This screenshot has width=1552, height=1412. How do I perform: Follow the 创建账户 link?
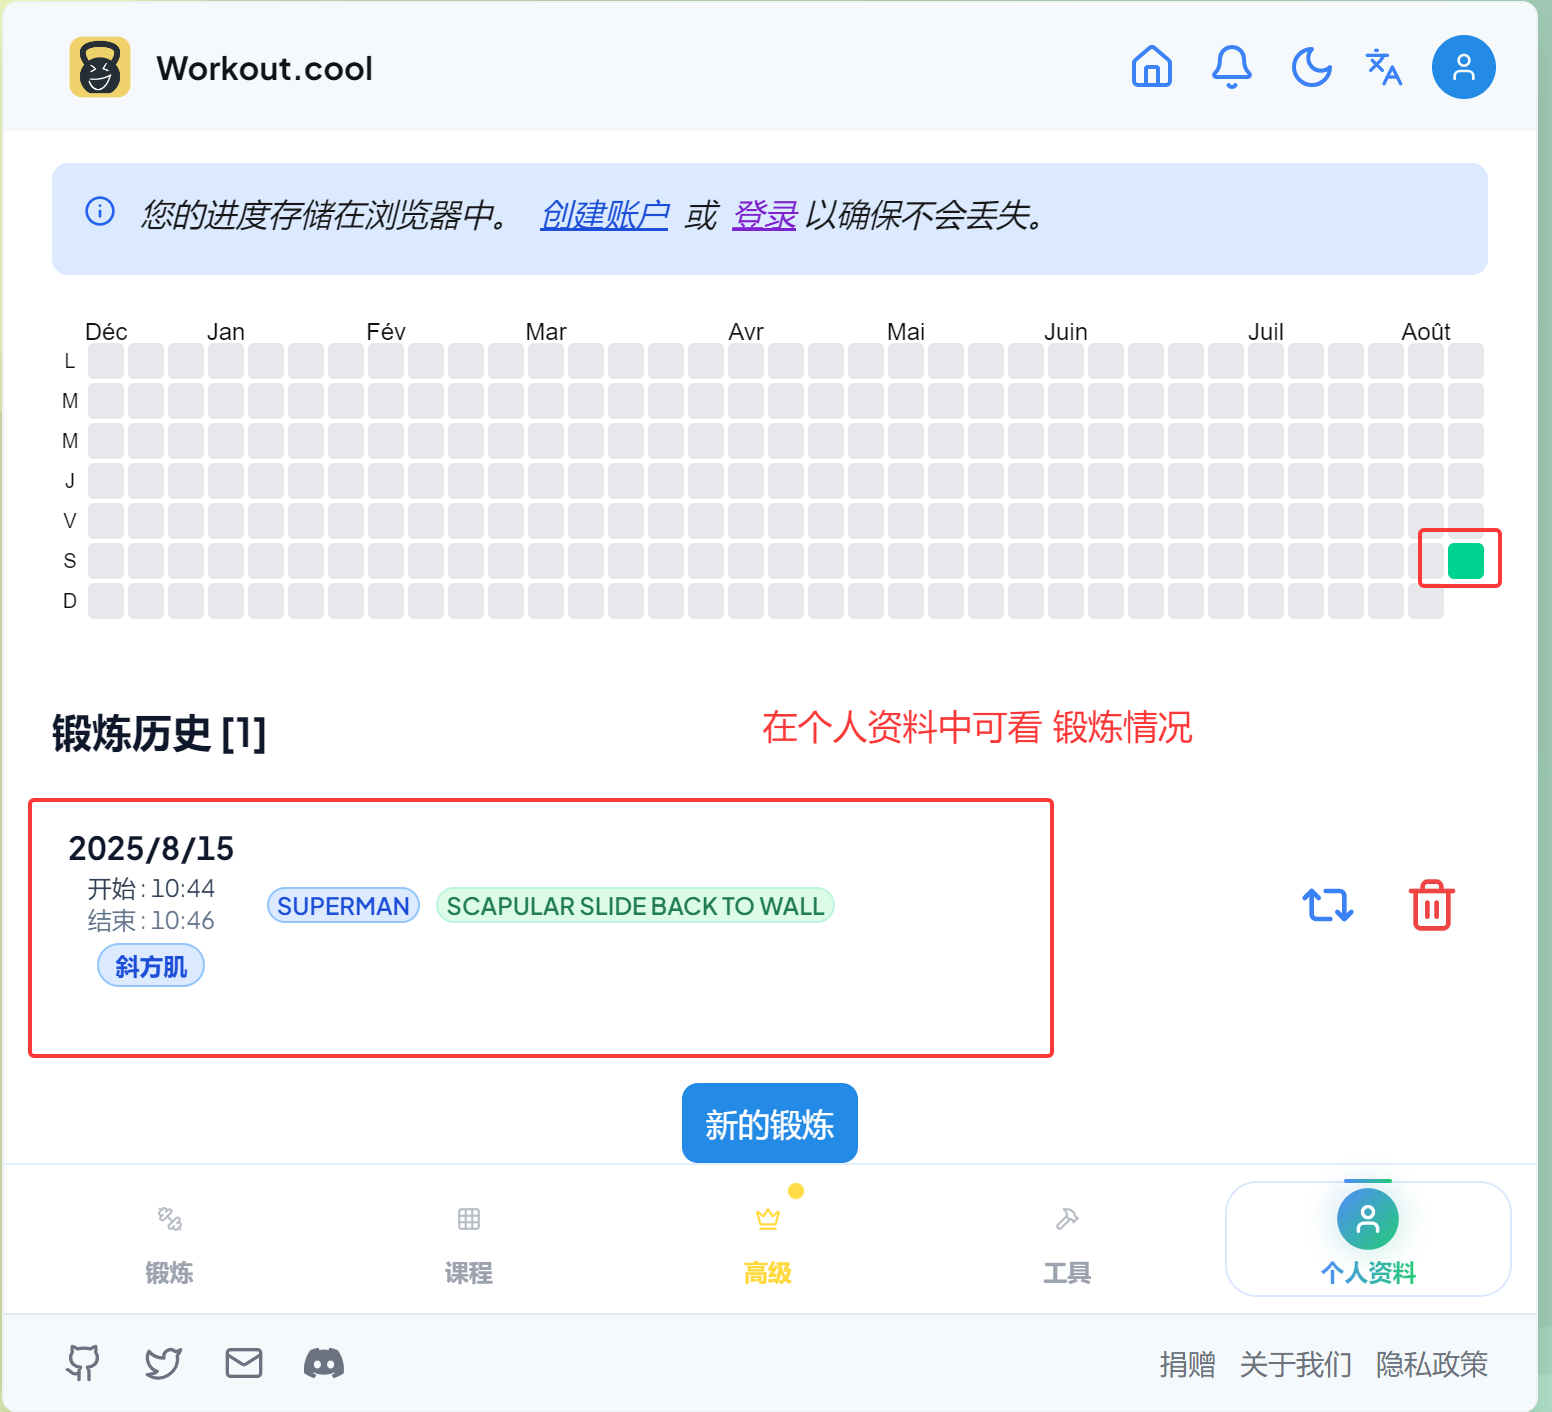tap(604, 214)
